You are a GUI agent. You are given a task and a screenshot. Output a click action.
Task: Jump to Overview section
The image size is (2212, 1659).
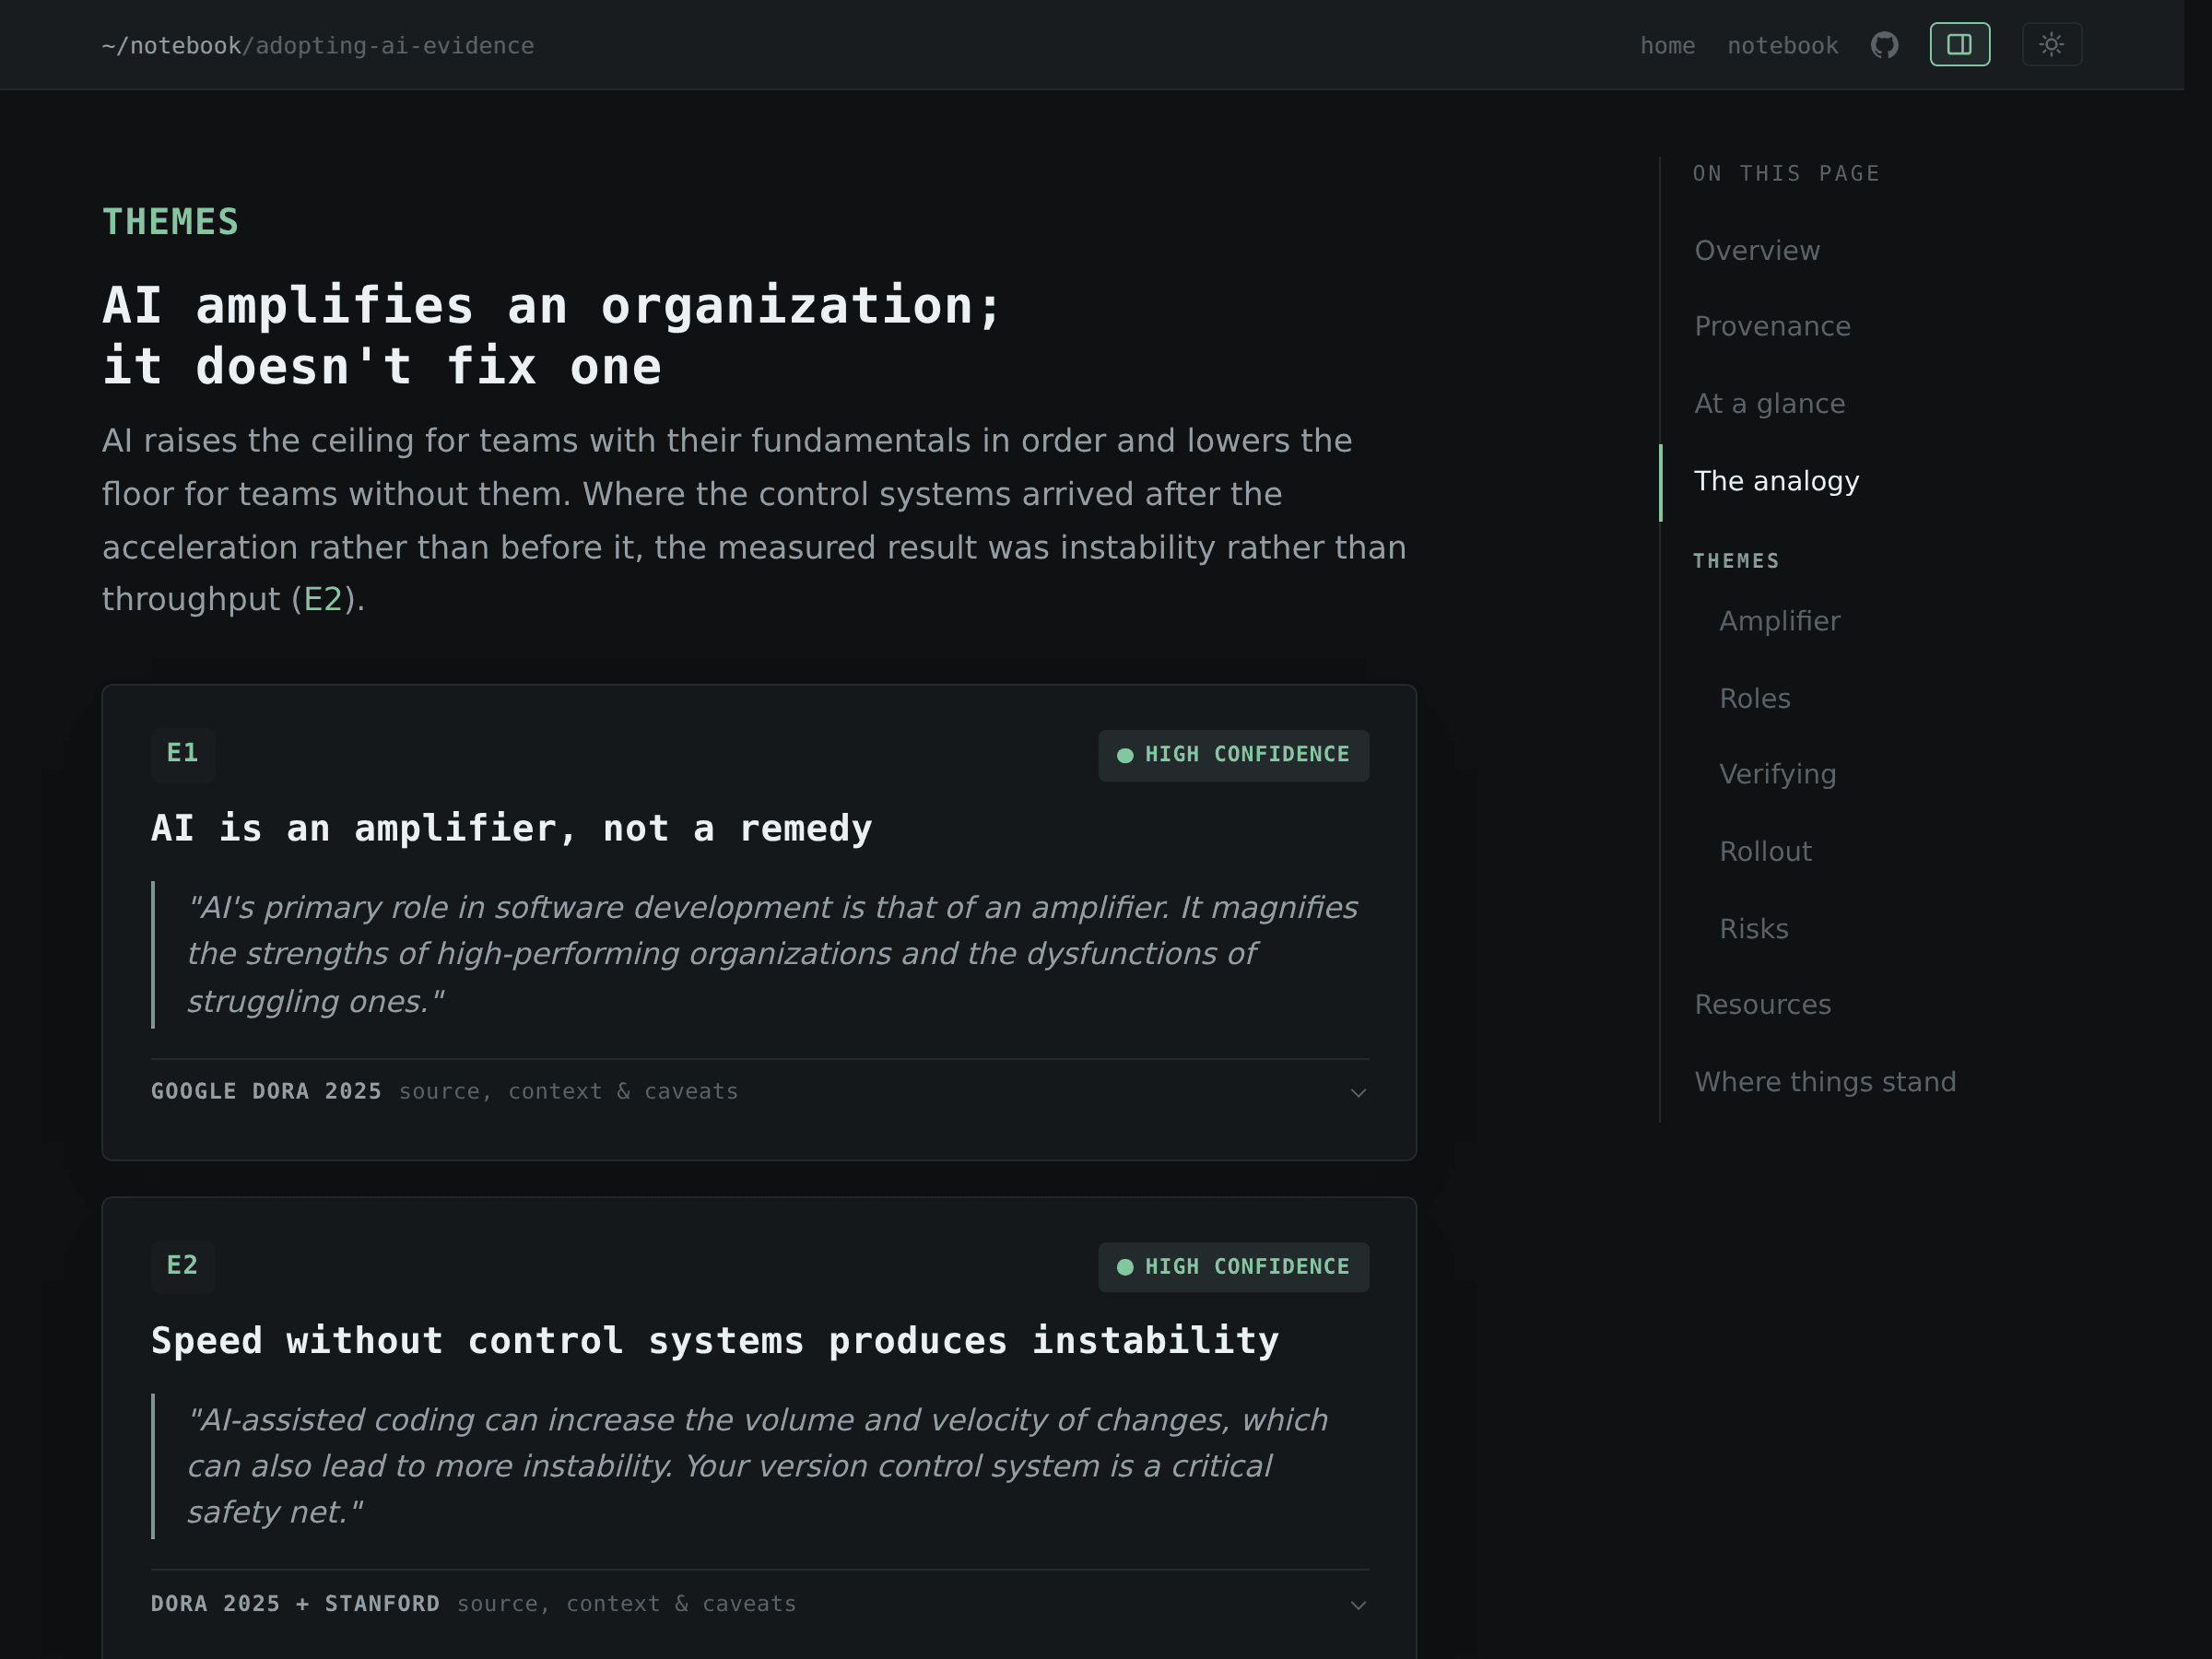click(1756, 251)
